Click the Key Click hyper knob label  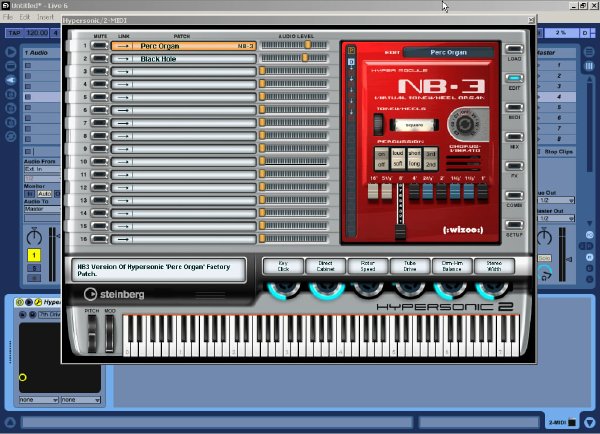[283, 266]
